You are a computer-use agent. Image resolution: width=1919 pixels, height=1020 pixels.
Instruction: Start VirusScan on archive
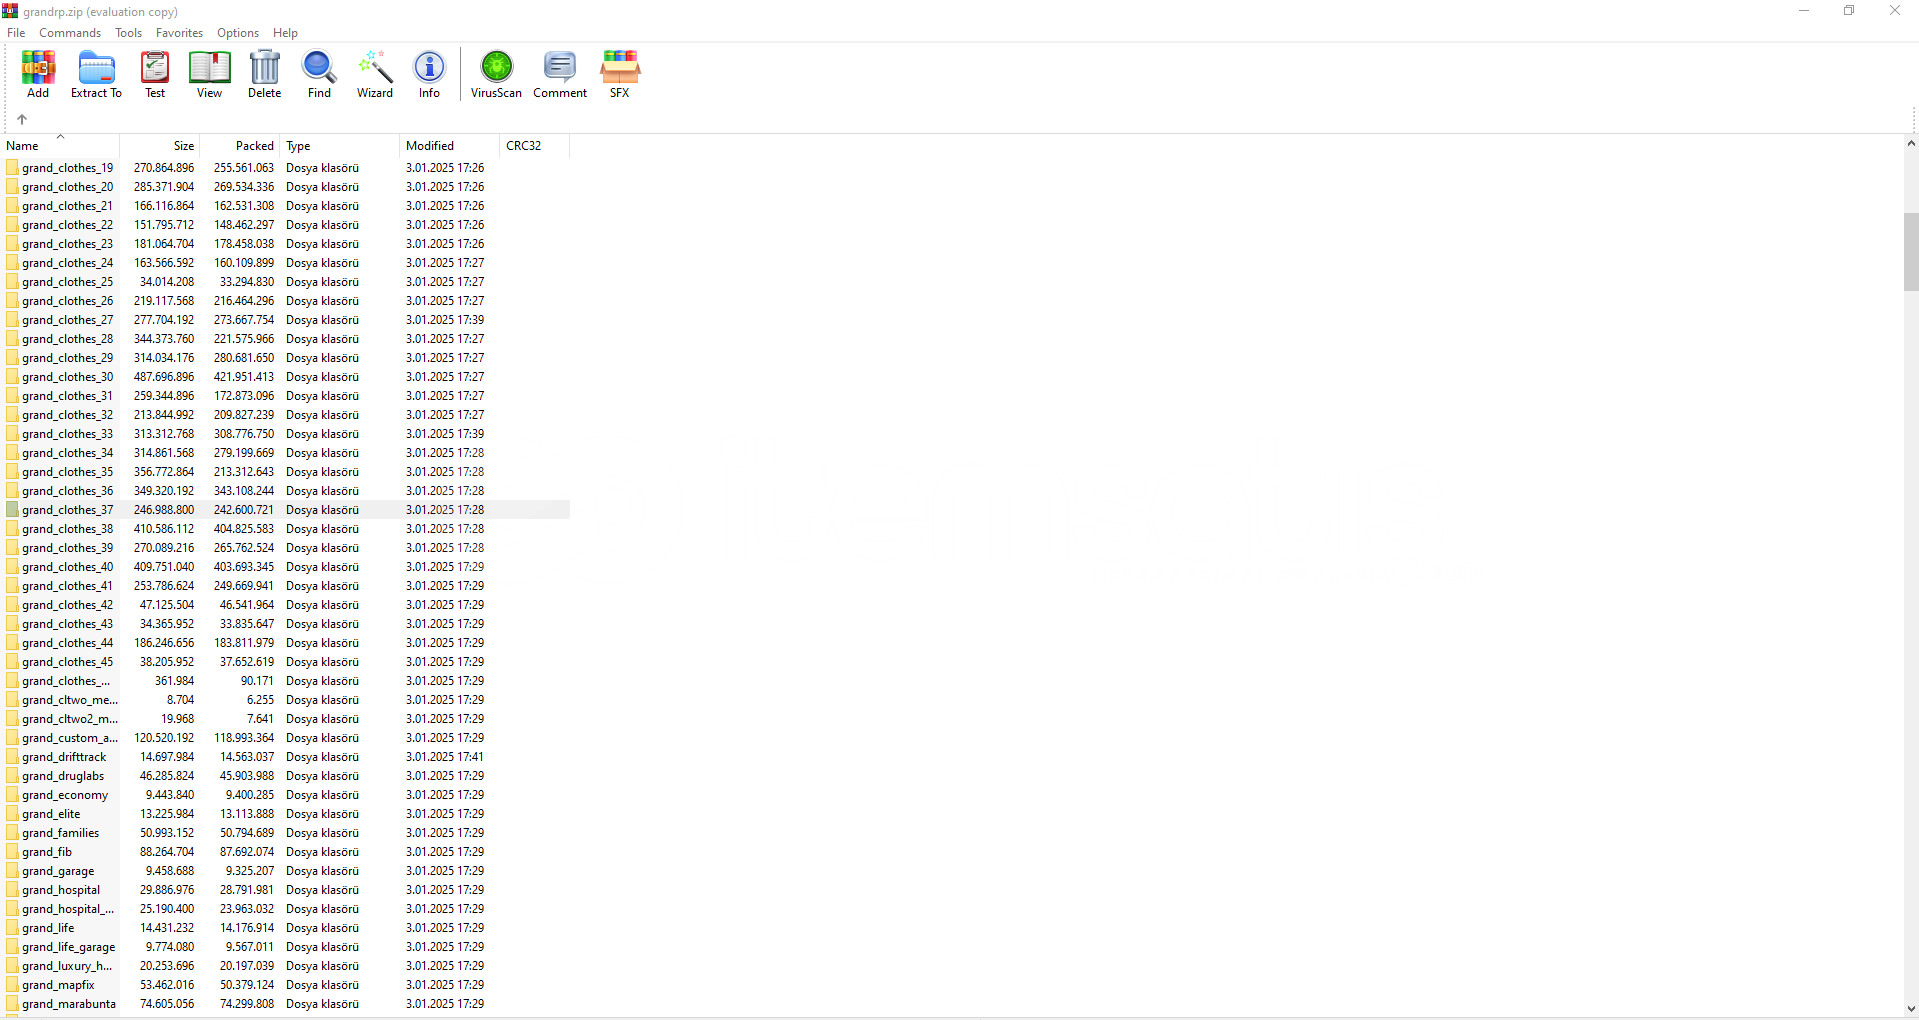(496, 74)
